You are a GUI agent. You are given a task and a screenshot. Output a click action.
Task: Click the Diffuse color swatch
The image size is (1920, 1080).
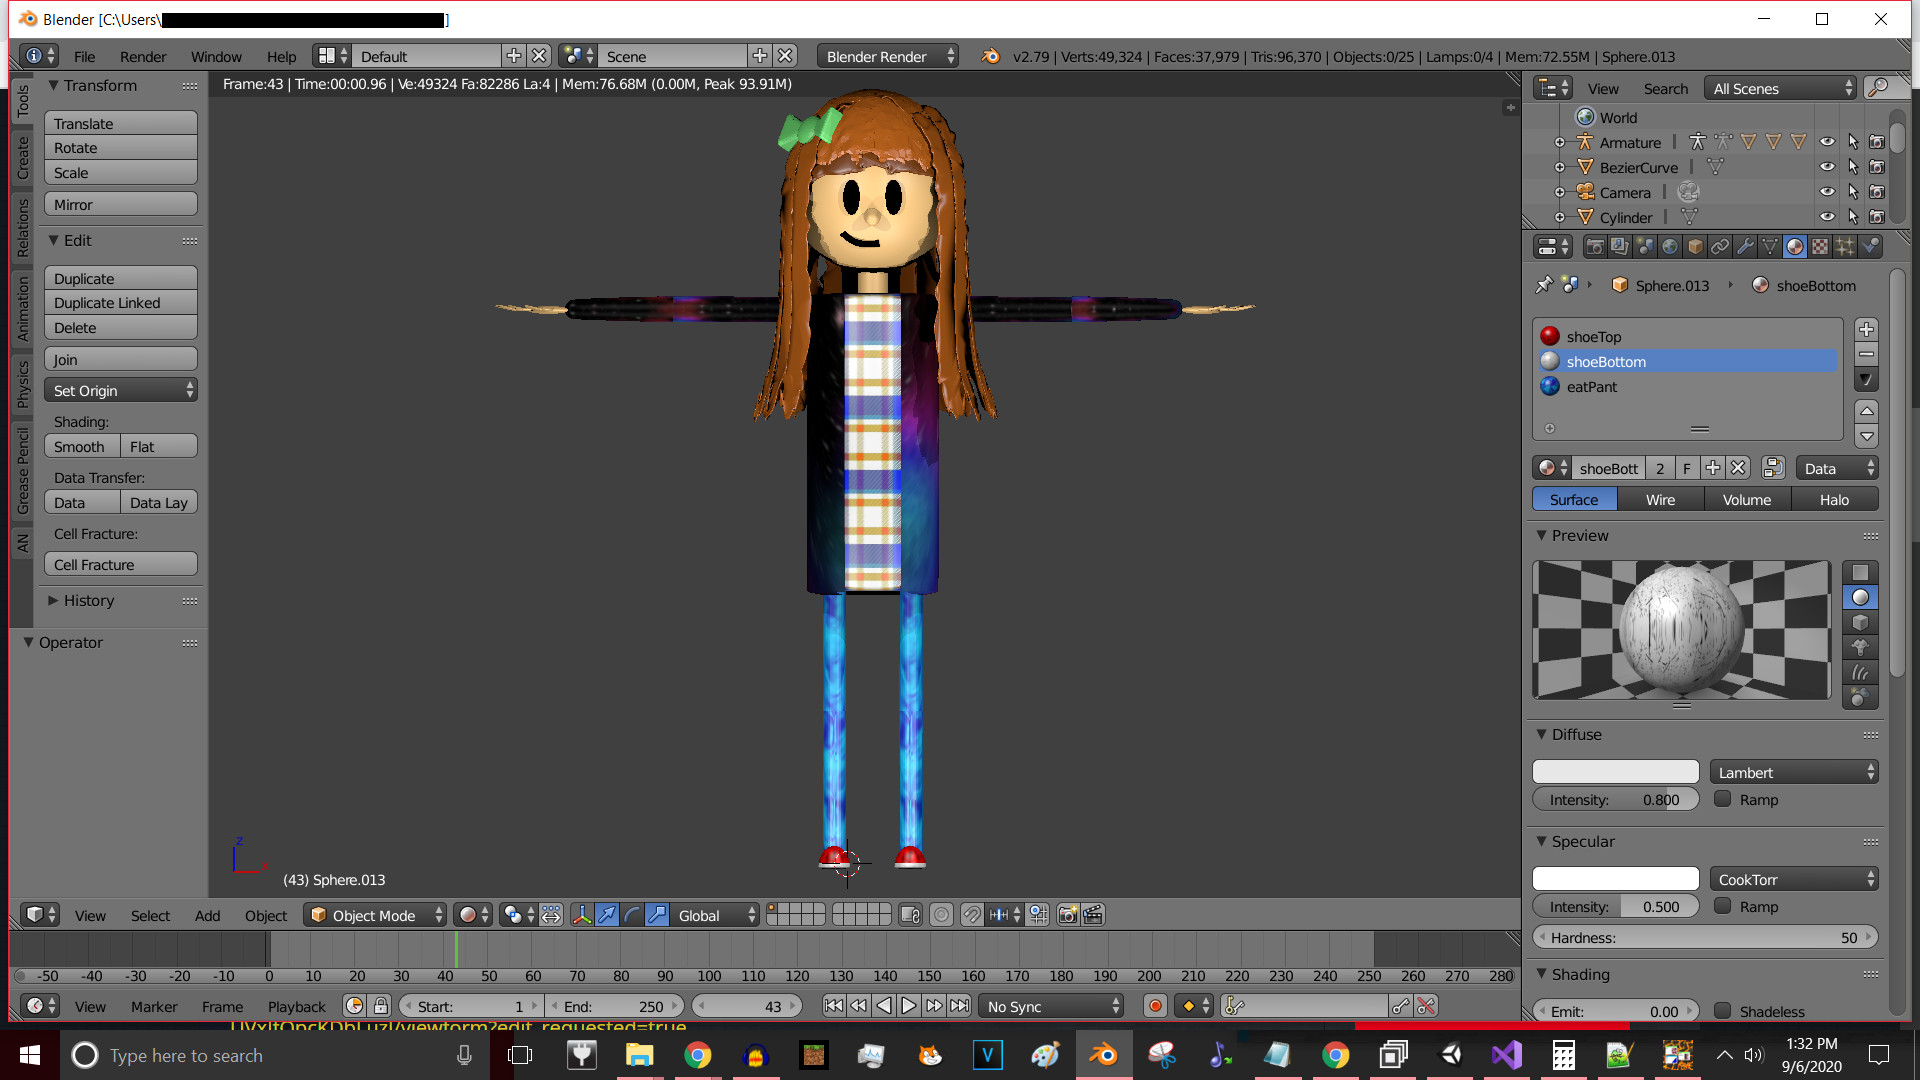1615,772
